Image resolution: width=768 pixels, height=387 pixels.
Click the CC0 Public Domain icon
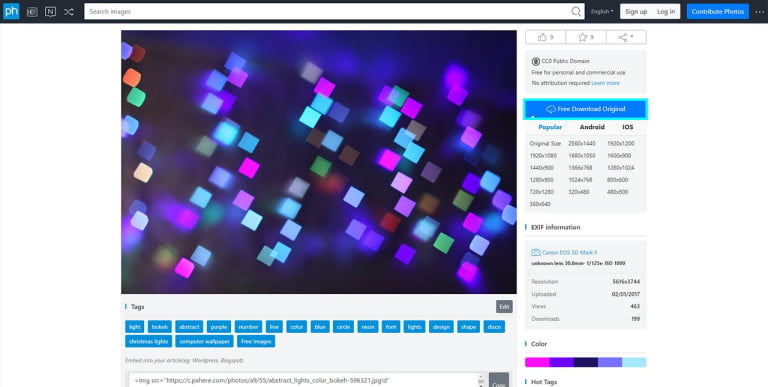[x=535, y=61]
